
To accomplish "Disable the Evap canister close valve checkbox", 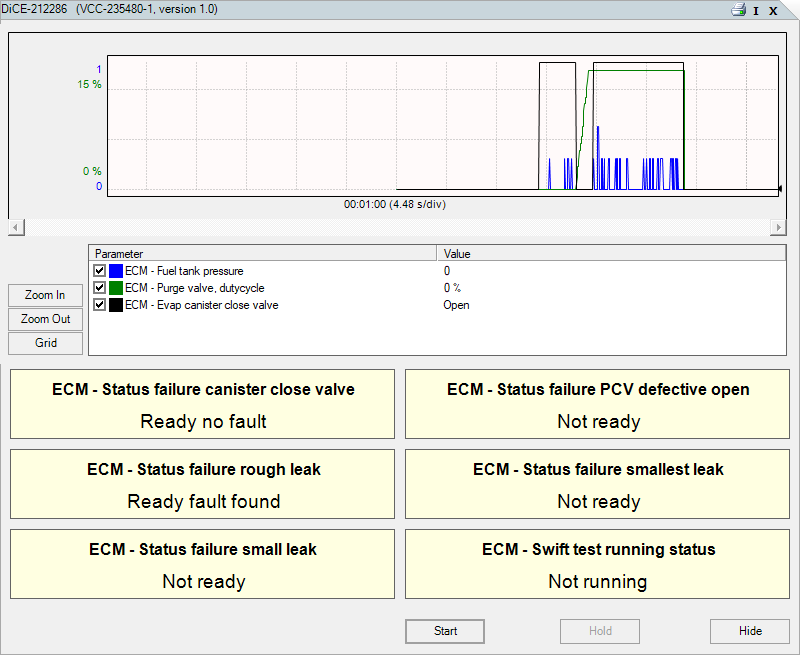I will [x=99, y=305].
